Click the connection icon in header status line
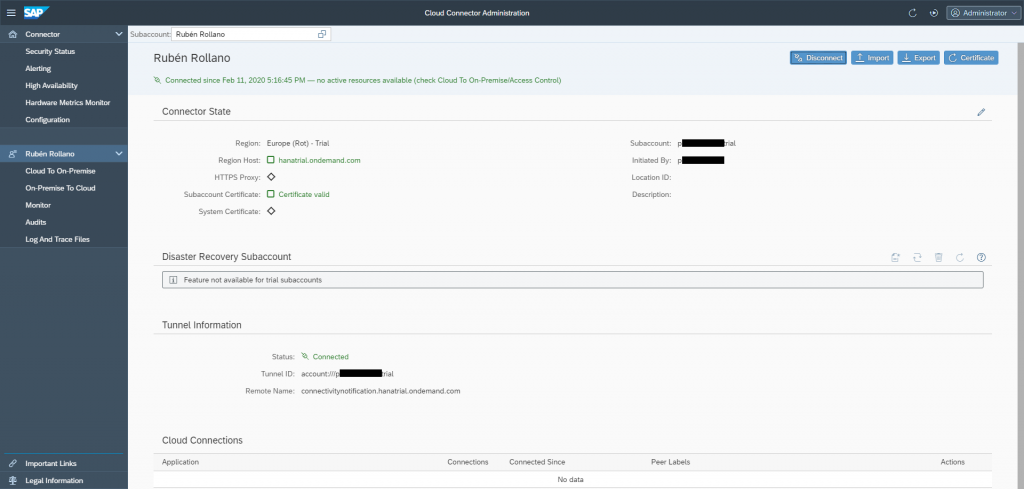 click(157, 80)
